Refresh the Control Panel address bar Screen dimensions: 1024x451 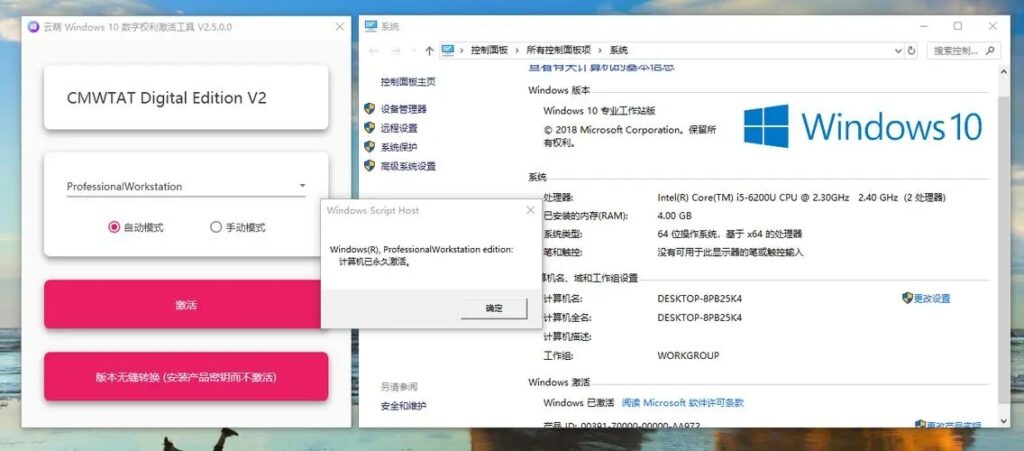[912, 50]
